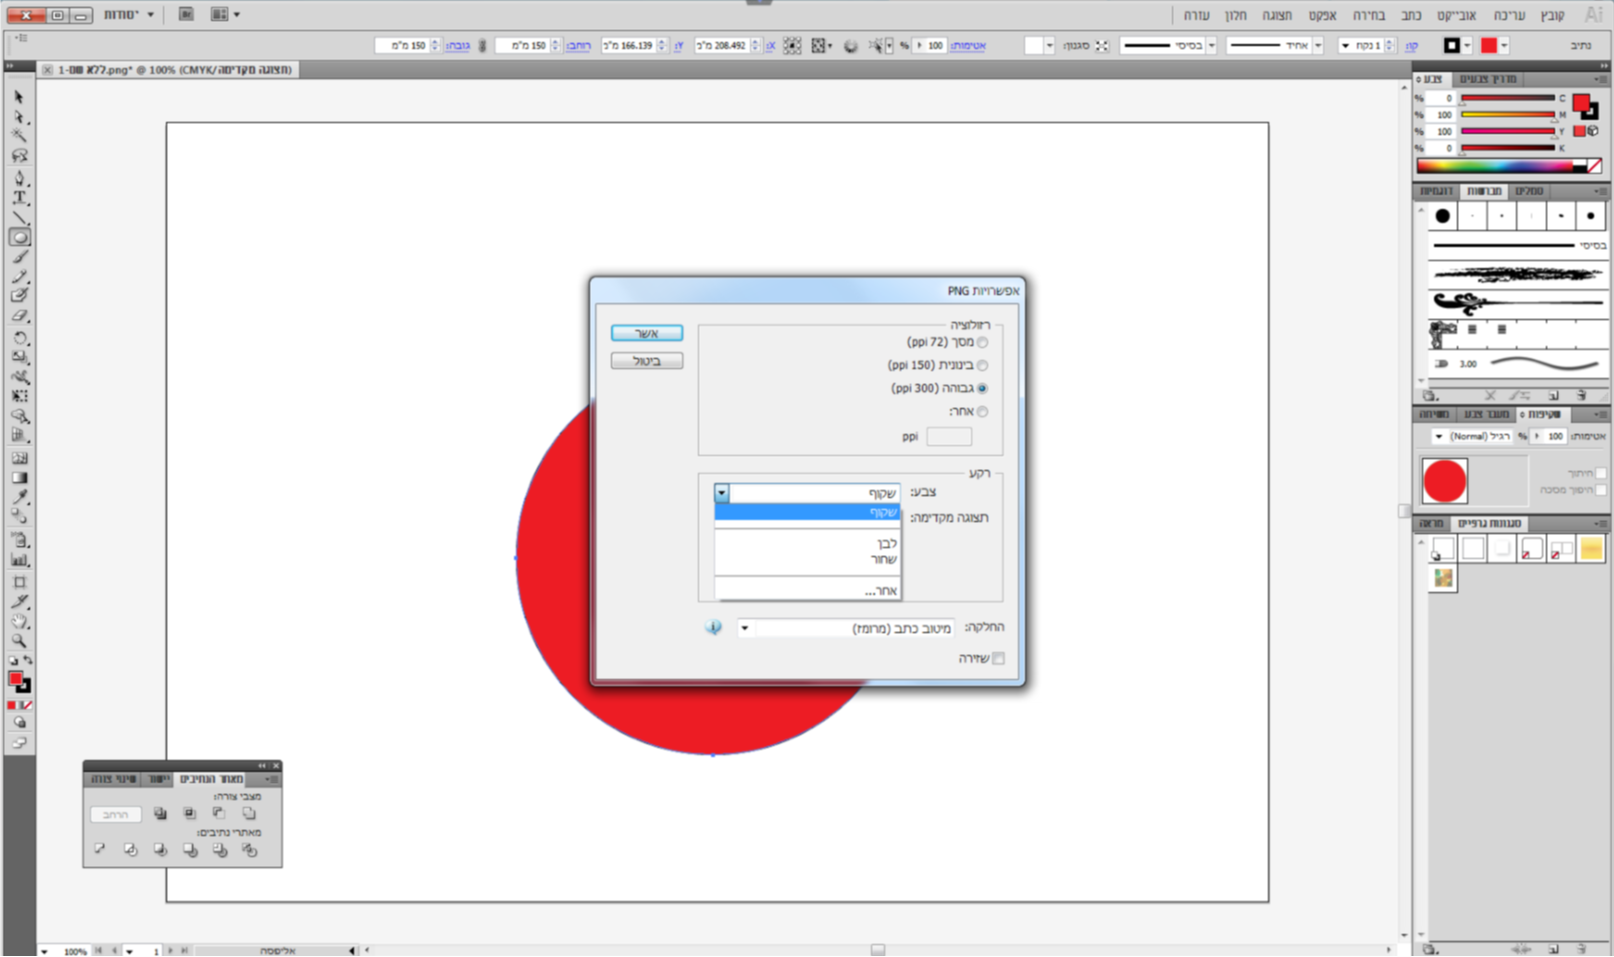This screenshot has width=1614, height=957.
Task: Select the Selection arrow tool
Action: 19,97
